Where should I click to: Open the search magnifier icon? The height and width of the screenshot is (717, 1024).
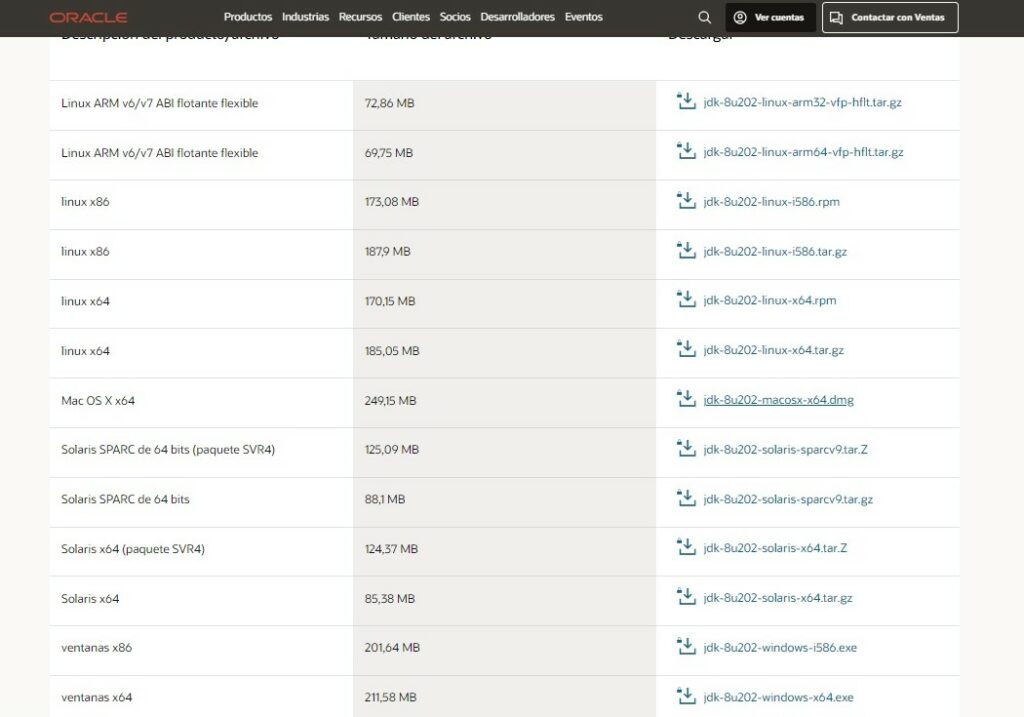(704, 18)
